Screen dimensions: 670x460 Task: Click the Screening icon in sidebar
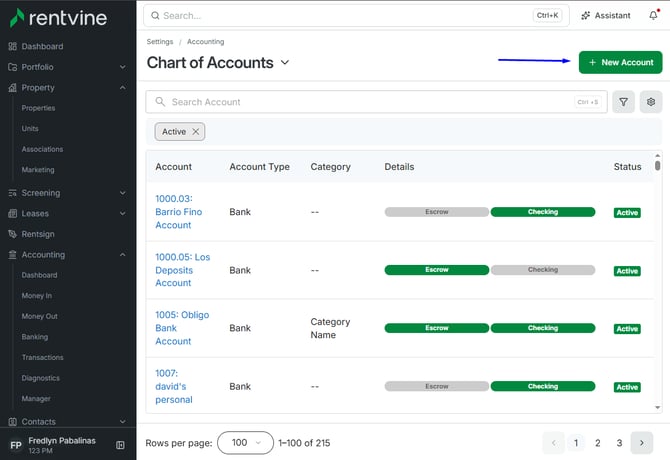click(12, 193)
